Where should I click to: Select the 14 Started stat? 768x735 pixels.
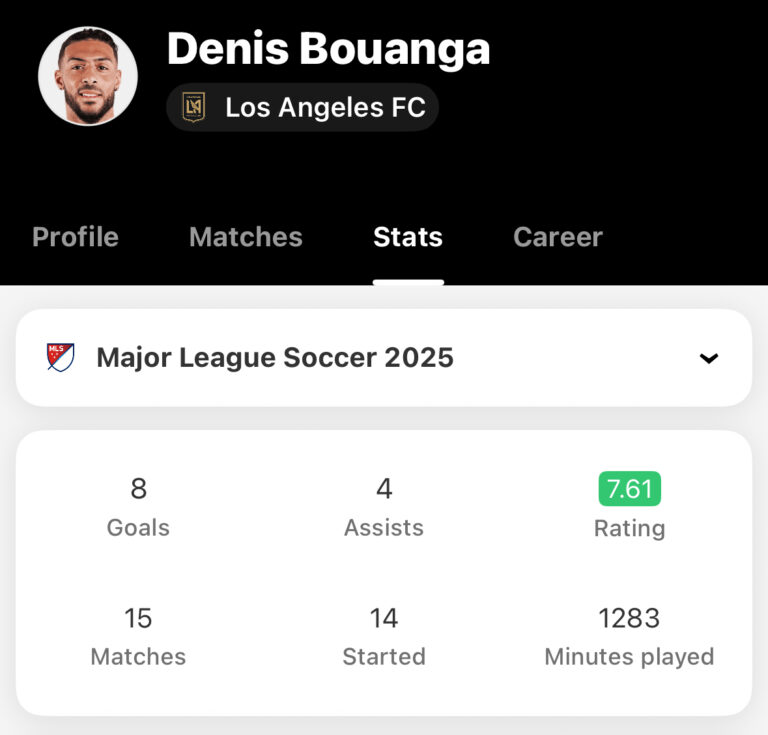click(384, 635)
